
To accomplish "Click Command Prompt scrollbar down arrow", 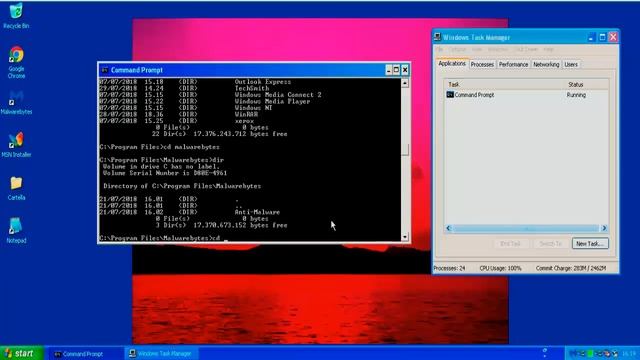I will [x=404, y=237].
